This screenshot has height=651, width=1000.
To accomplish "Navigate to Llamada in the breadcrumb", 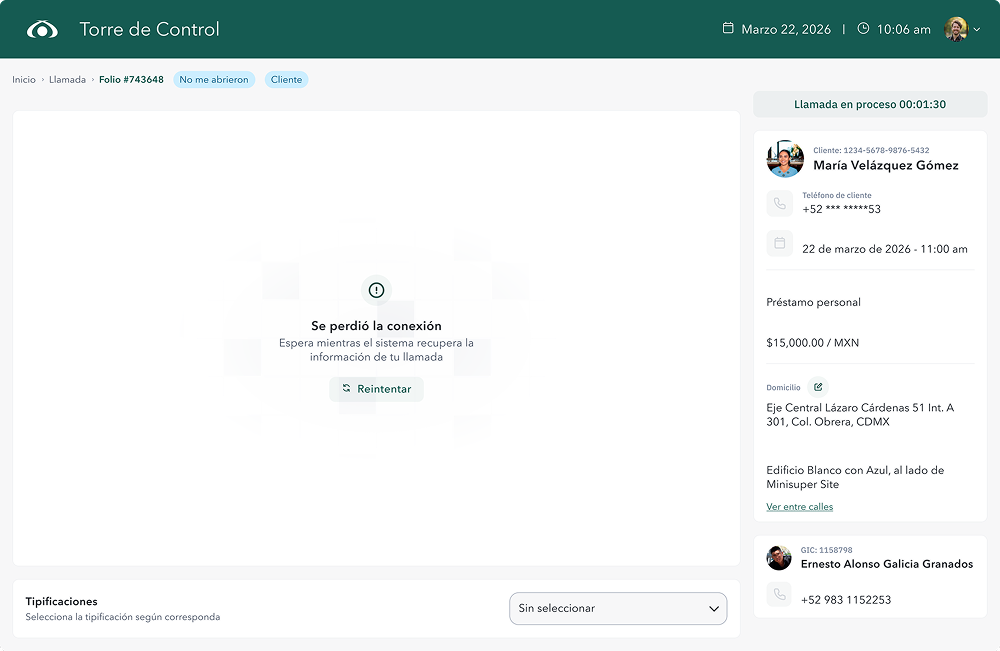I will click(x=67, y=80).
